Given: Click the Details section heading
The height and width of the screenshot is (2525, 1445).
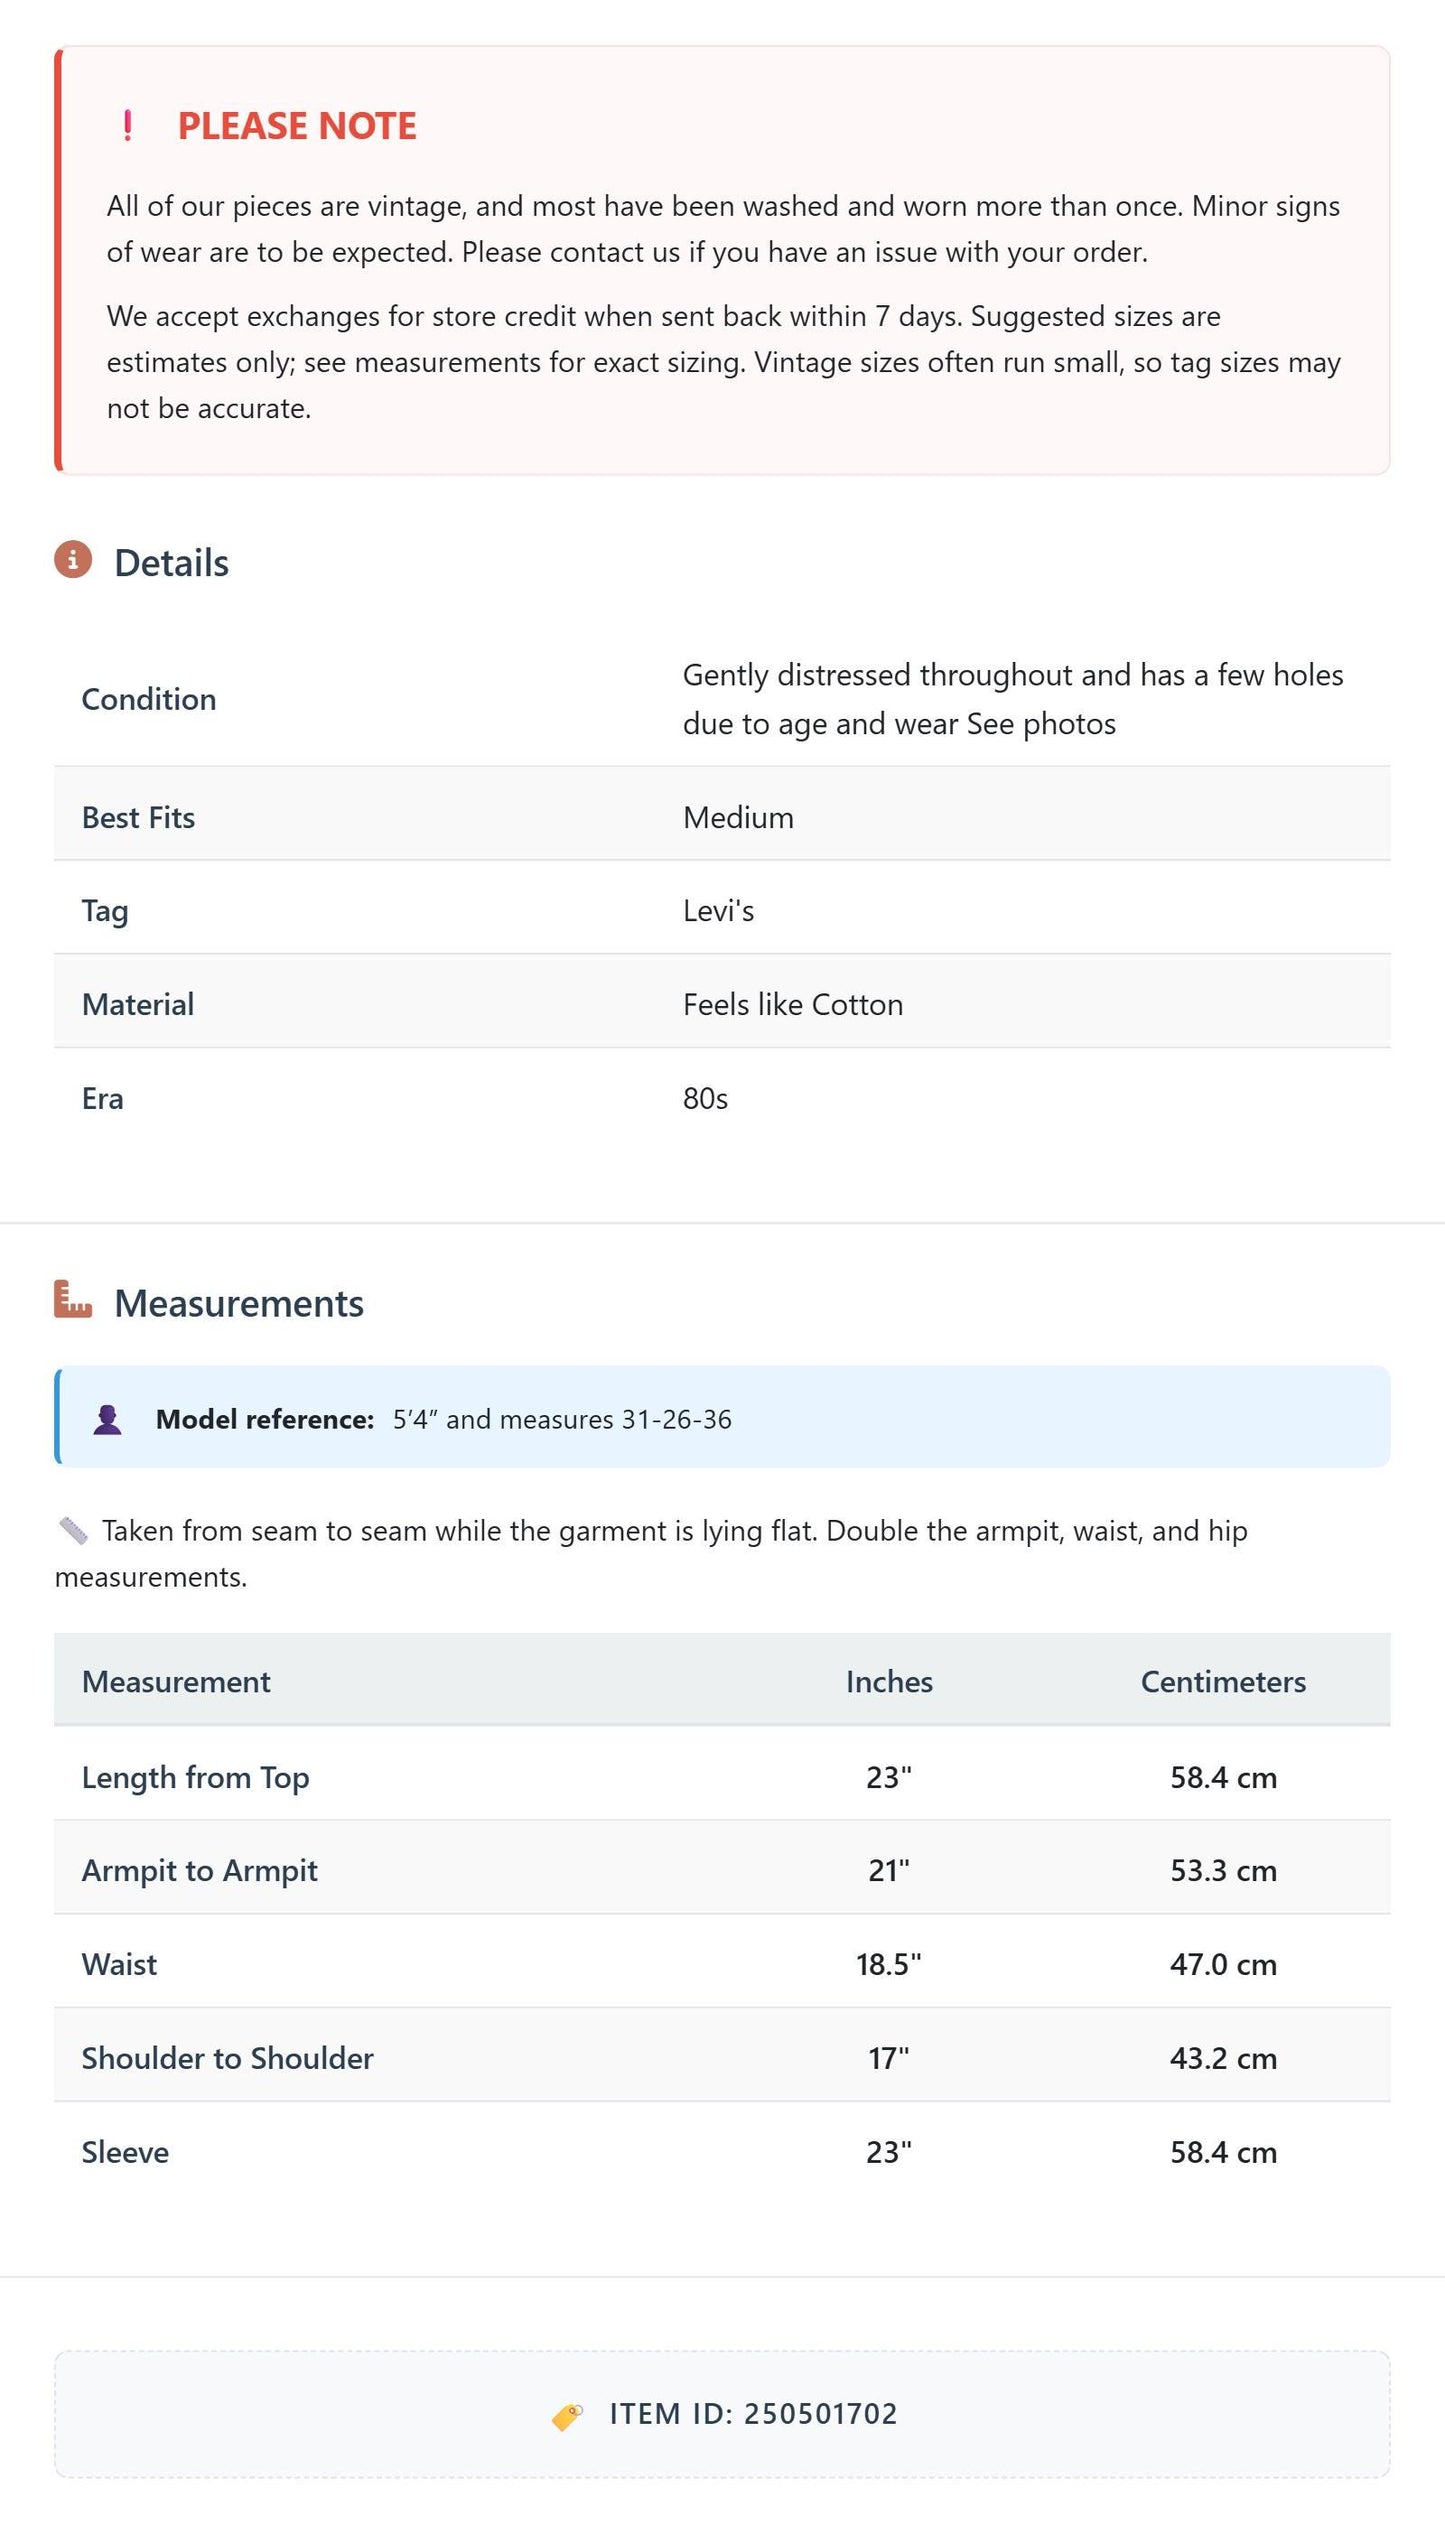Looking at the screenshot, I should (x=171, y=563).
